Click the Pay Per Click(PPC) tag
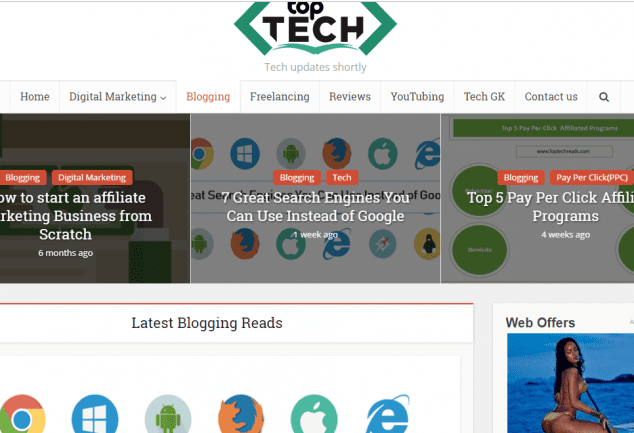 592,177
